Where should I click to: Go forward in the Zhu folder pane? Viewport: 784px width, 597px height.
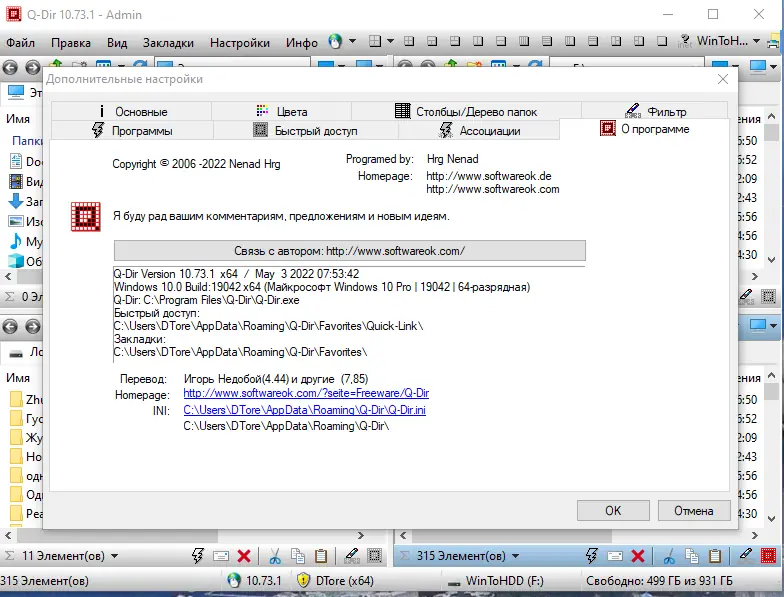pyautogui.click(x=32, y=326)
